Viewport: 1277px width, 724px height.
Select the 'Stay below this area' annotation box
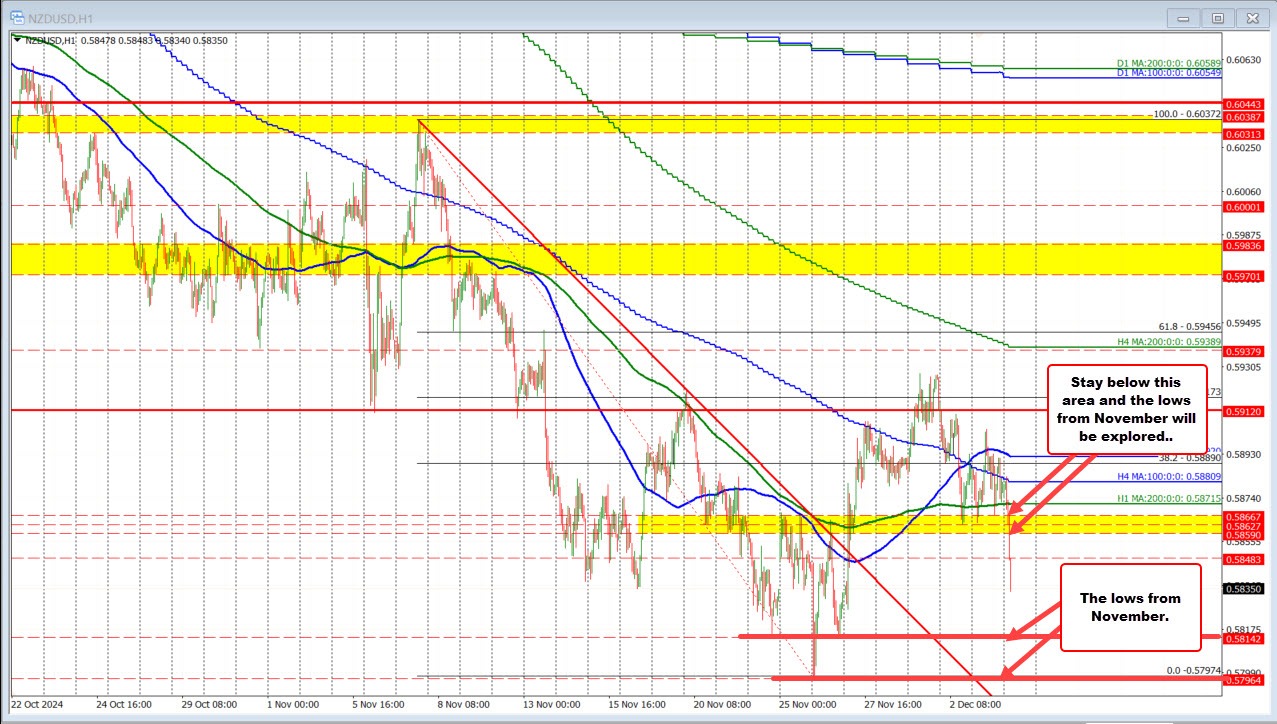[x=1126, y=410]
